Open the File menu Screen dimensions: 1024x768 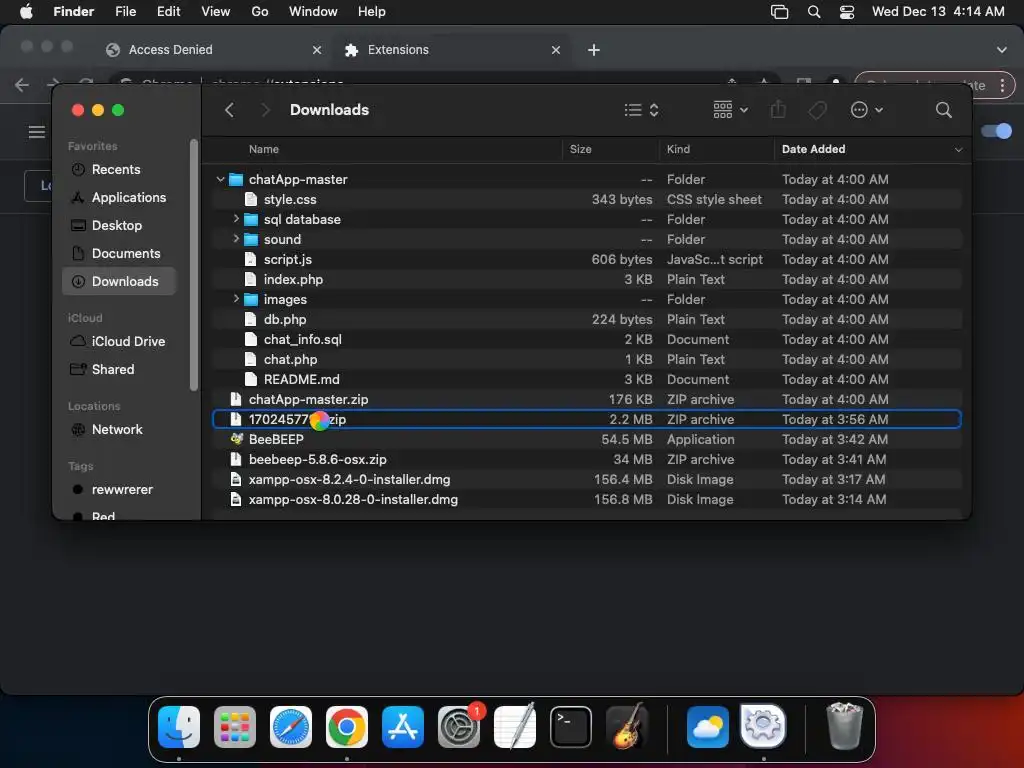[x=125, y=12]
